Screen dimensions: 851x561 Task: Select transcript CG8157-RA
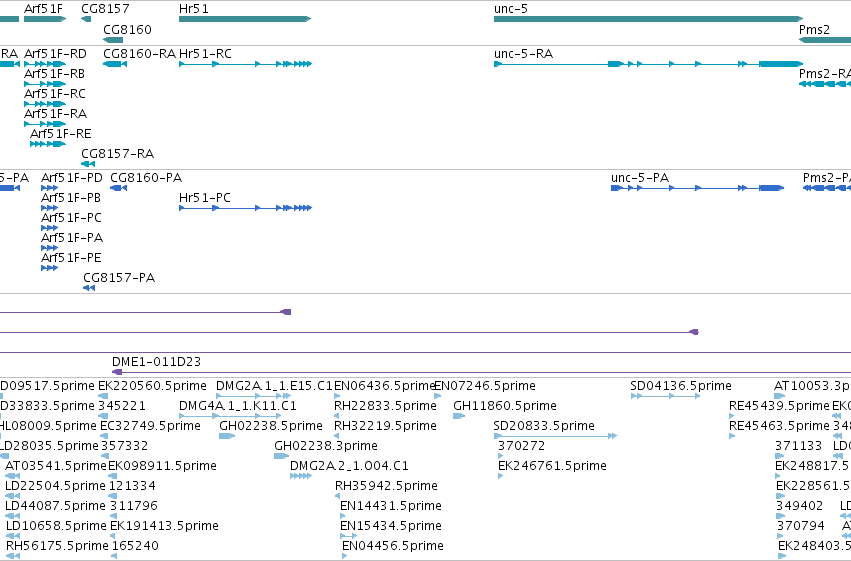click(88, 164)
